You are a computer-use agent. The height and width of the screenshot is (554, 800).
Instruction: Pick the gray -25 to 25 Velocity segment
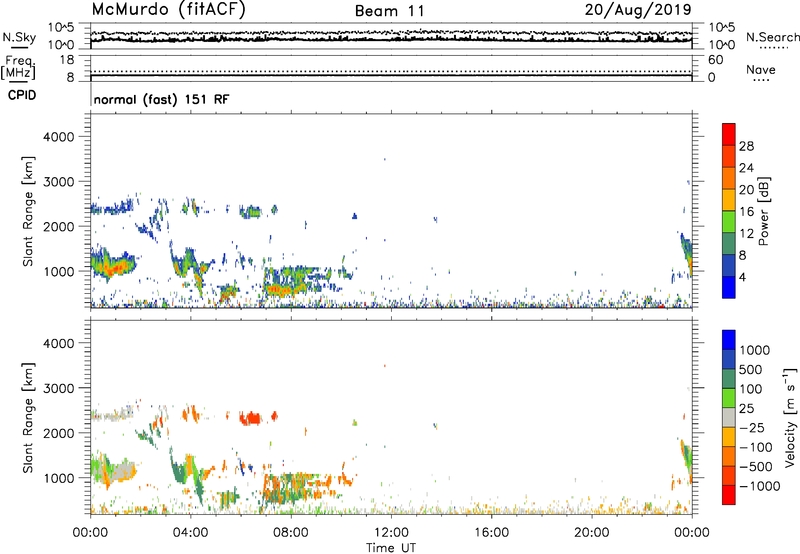tap(729, 417)
